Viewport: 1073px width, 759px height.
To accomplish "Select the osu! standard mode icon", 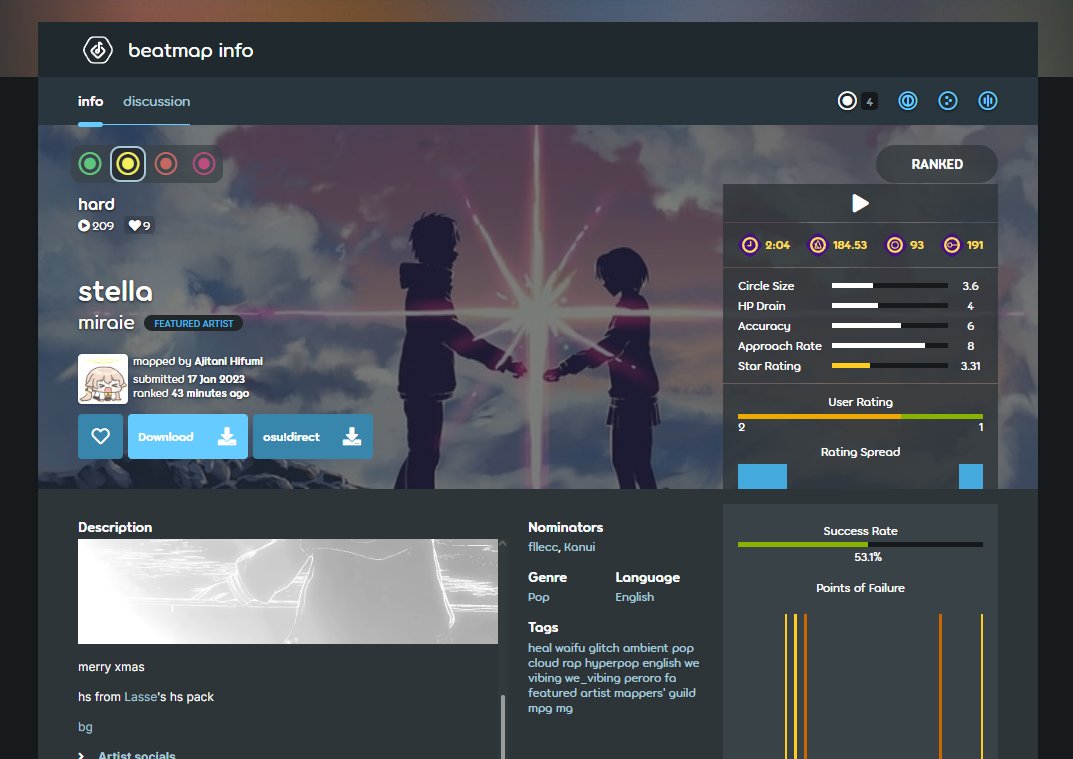I will click(x=847, y=101).
